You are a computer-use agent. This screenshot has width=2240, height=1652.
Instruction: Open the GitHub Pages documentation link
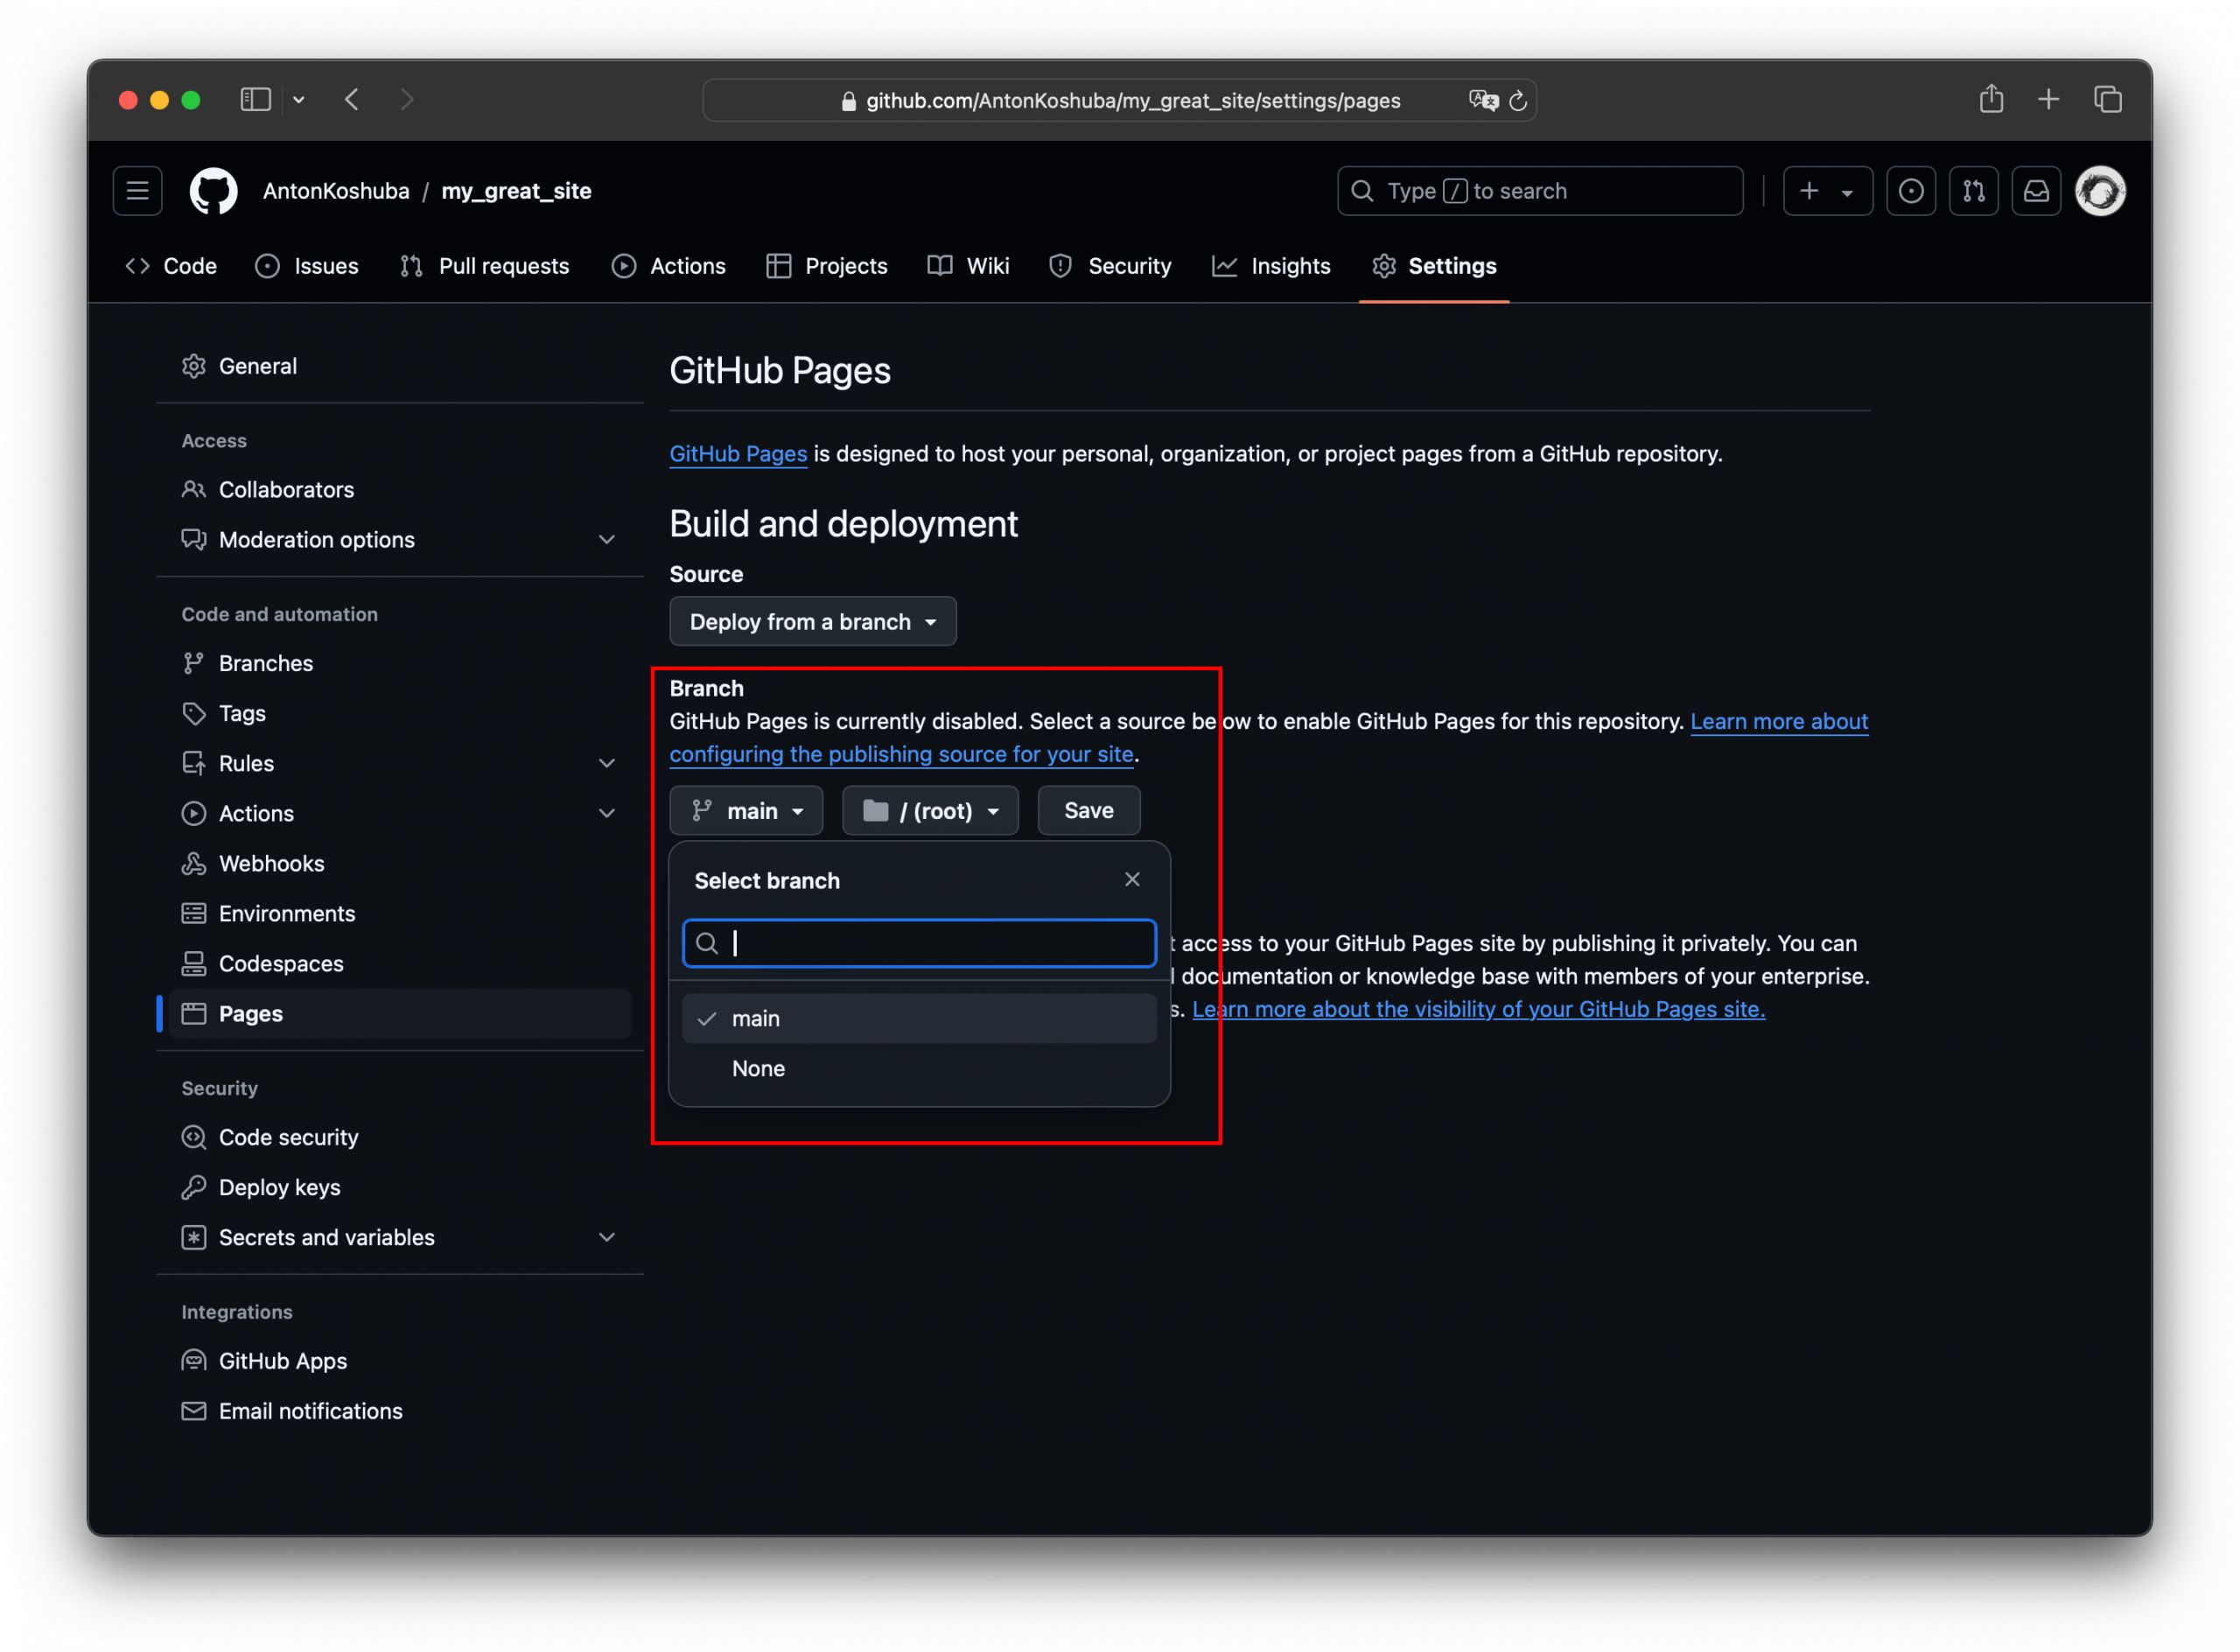(738, 453)
